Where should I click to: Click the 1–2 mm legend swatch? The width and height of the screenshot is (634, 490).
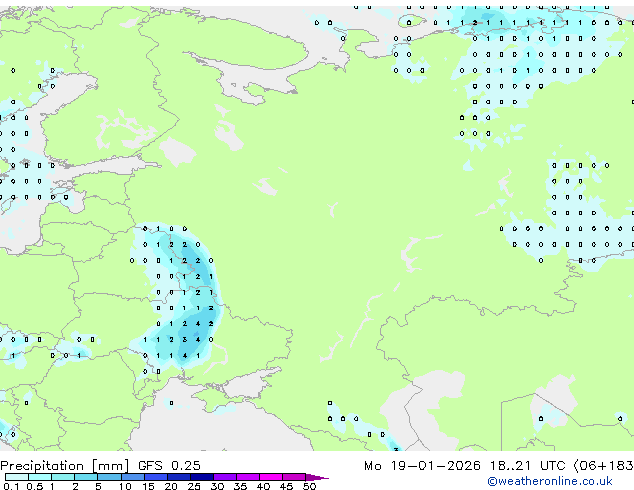(x=63, y=477)
